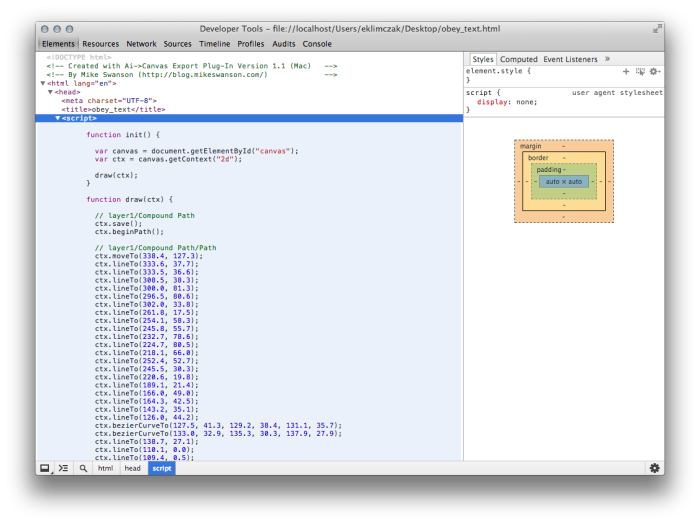Toggle element state icon in Styles pane
700x524 pixels.
point(640,71)
